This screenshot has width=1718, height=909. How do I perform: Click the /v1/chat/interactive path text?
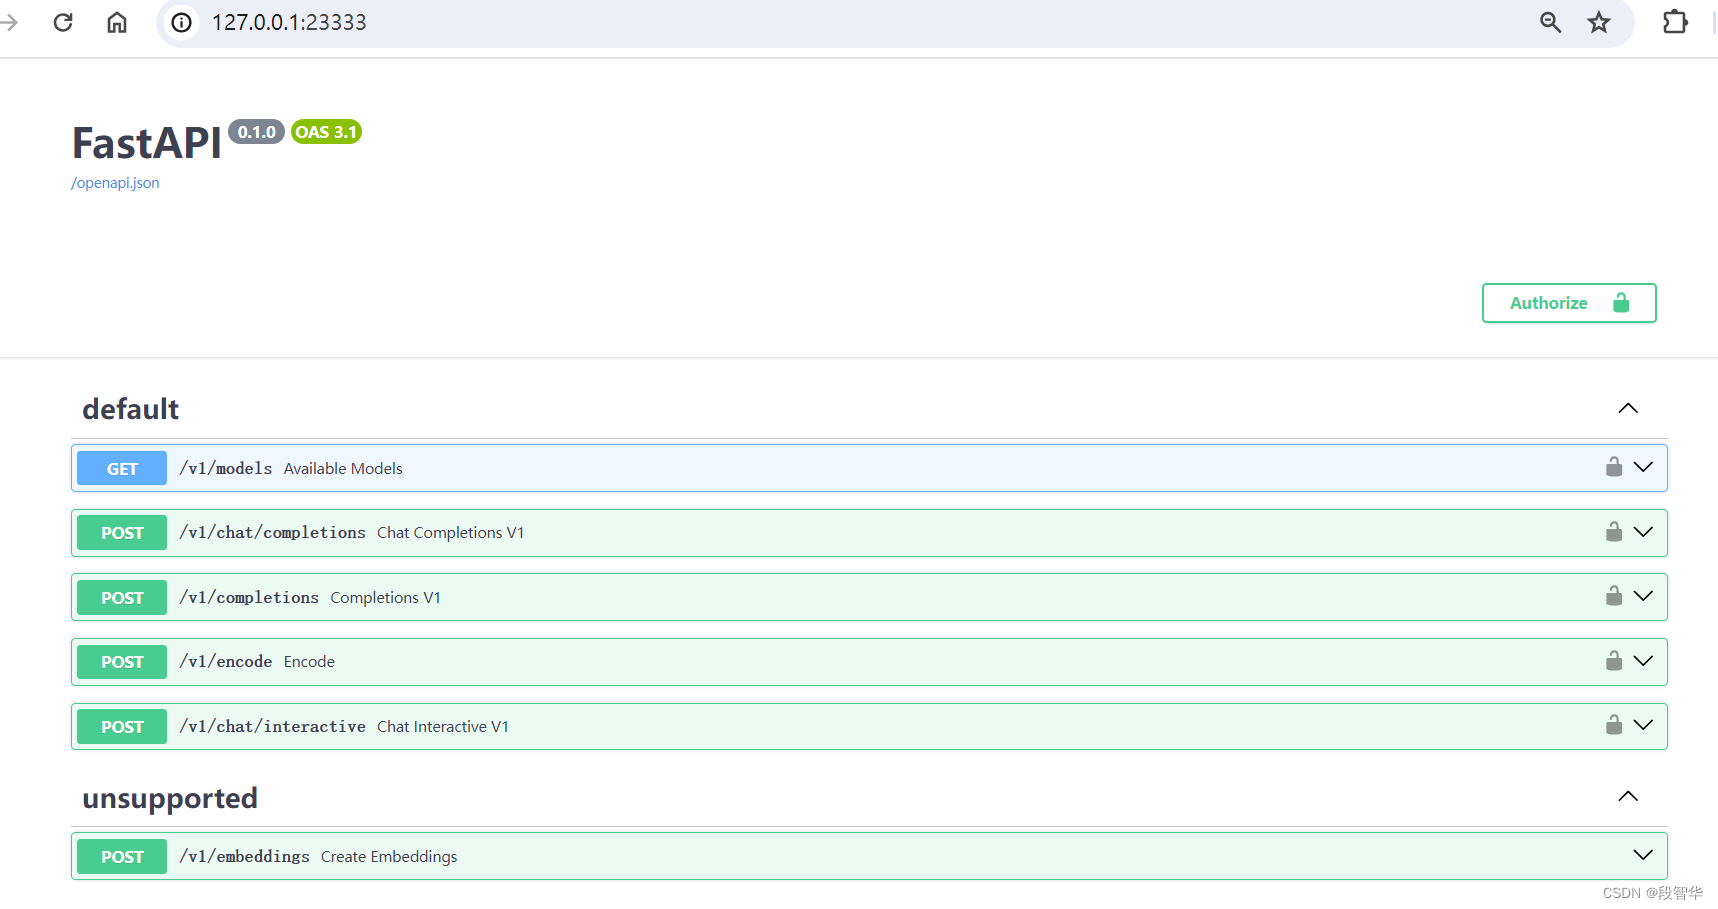point(273,727)
